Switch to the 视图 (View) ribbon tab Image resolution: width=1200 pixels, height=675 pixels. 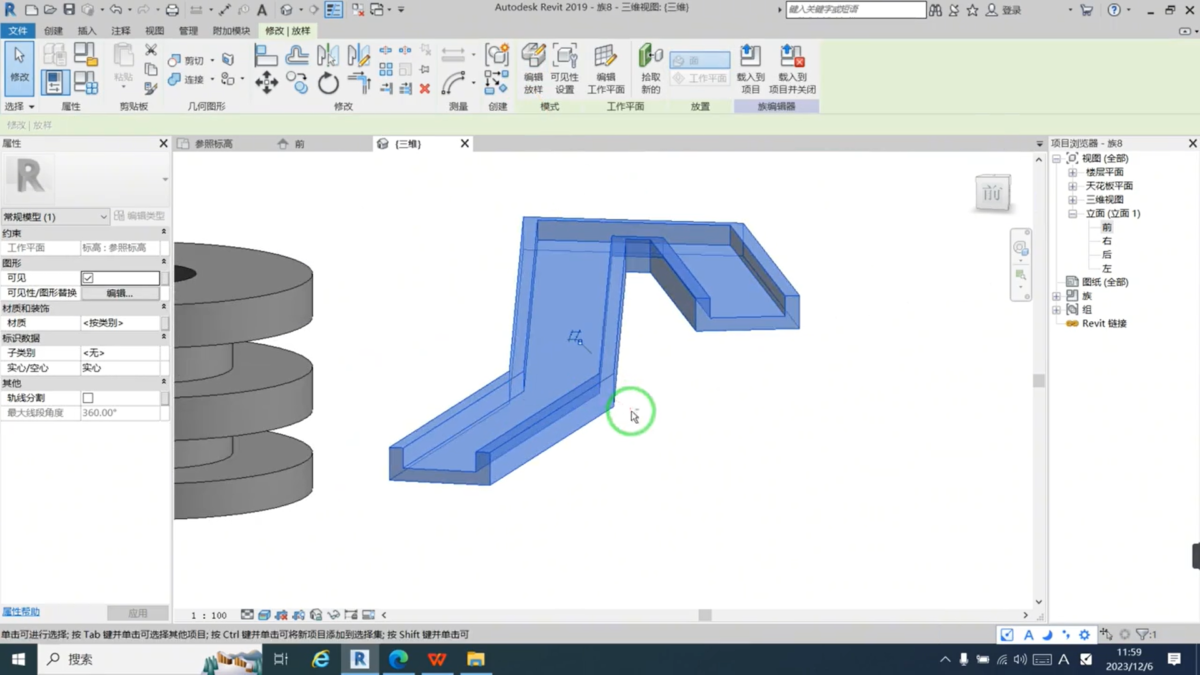pyautogui.click(x=154, y=31)
